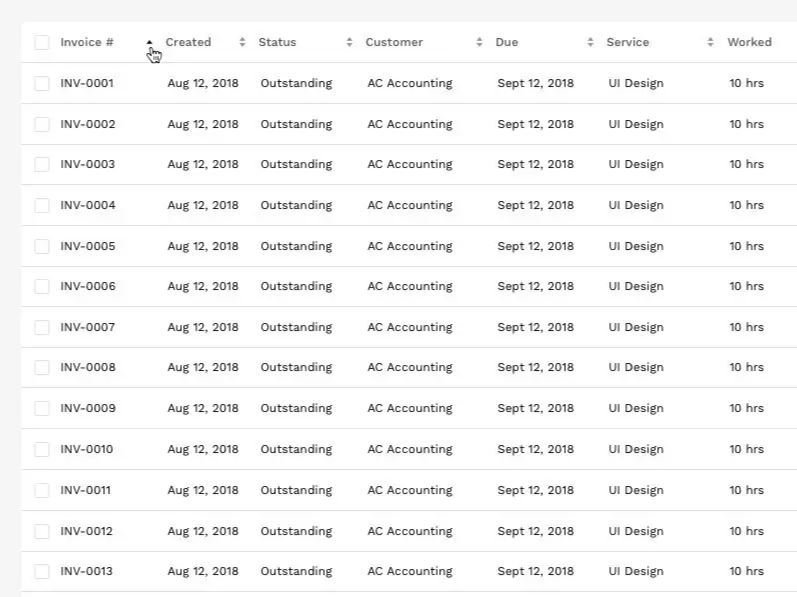
Task: Open invoice INV-0011
Action: coord(85,490)
